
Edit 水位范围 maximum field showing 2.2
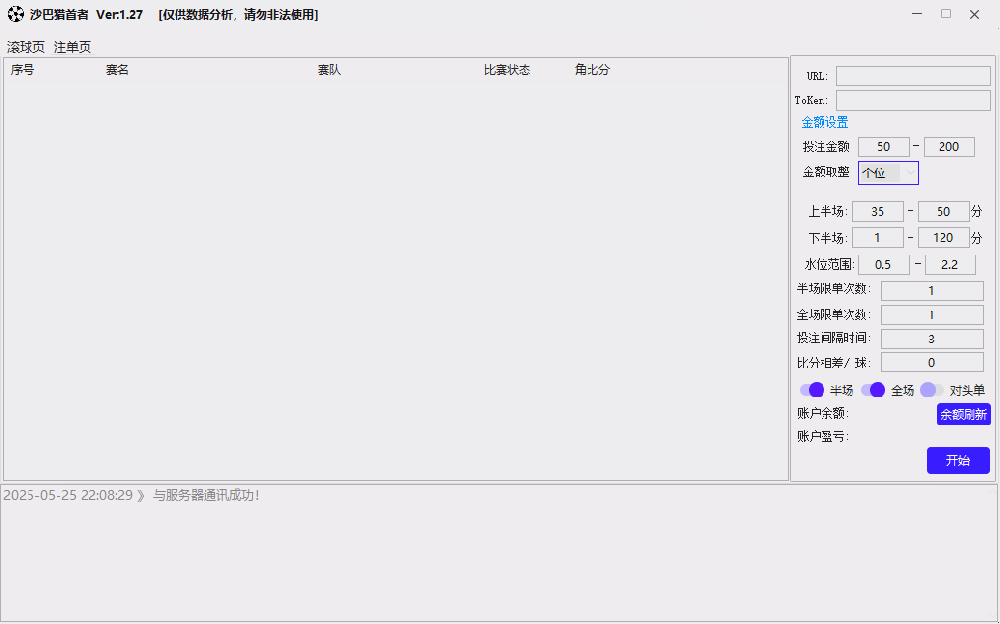tap(950, 264)
